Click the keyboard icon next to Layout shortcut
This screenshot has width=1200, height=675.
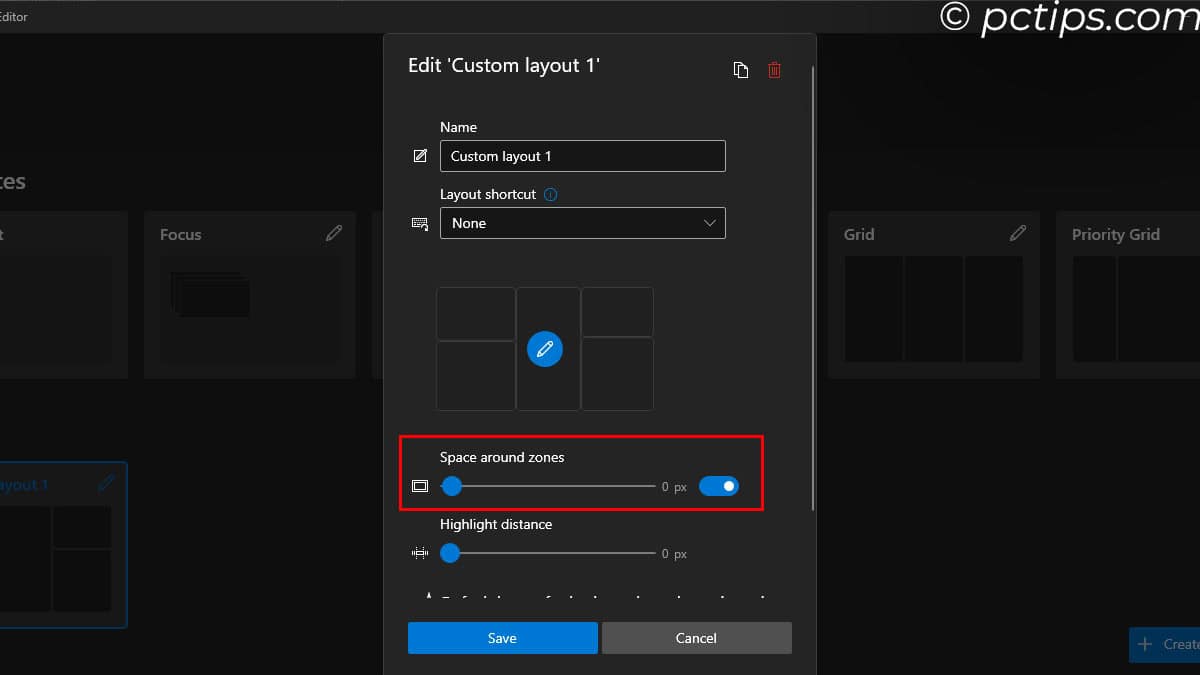click(419, 223)
